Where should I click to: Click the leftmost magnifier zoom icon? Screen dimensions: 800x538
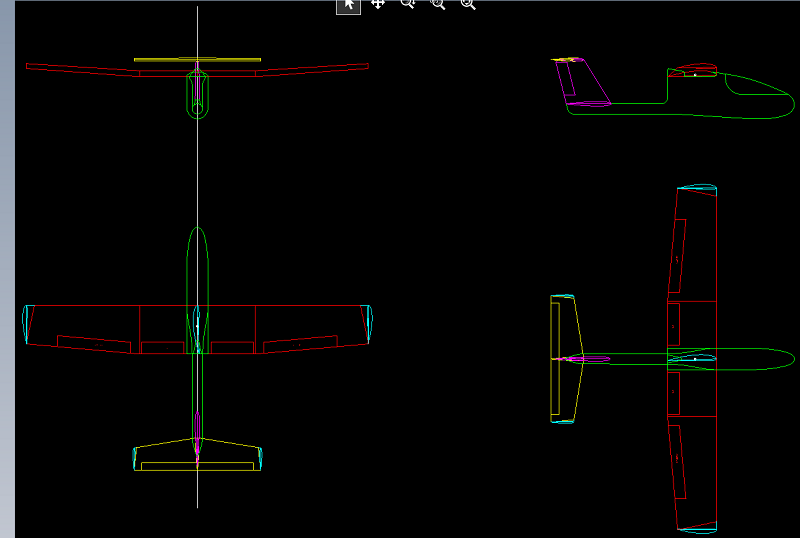click(408, 5)
